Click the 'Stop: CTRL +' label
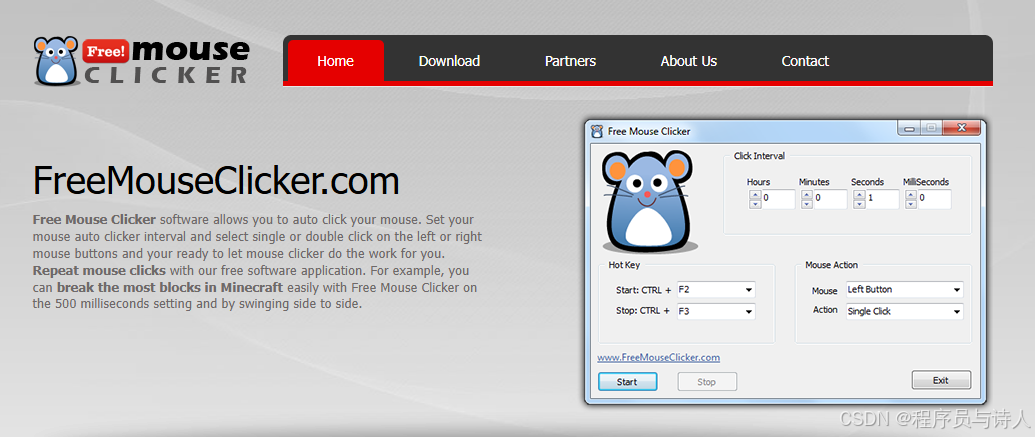This screenshot has width=1035, height=437. [642, 311]
